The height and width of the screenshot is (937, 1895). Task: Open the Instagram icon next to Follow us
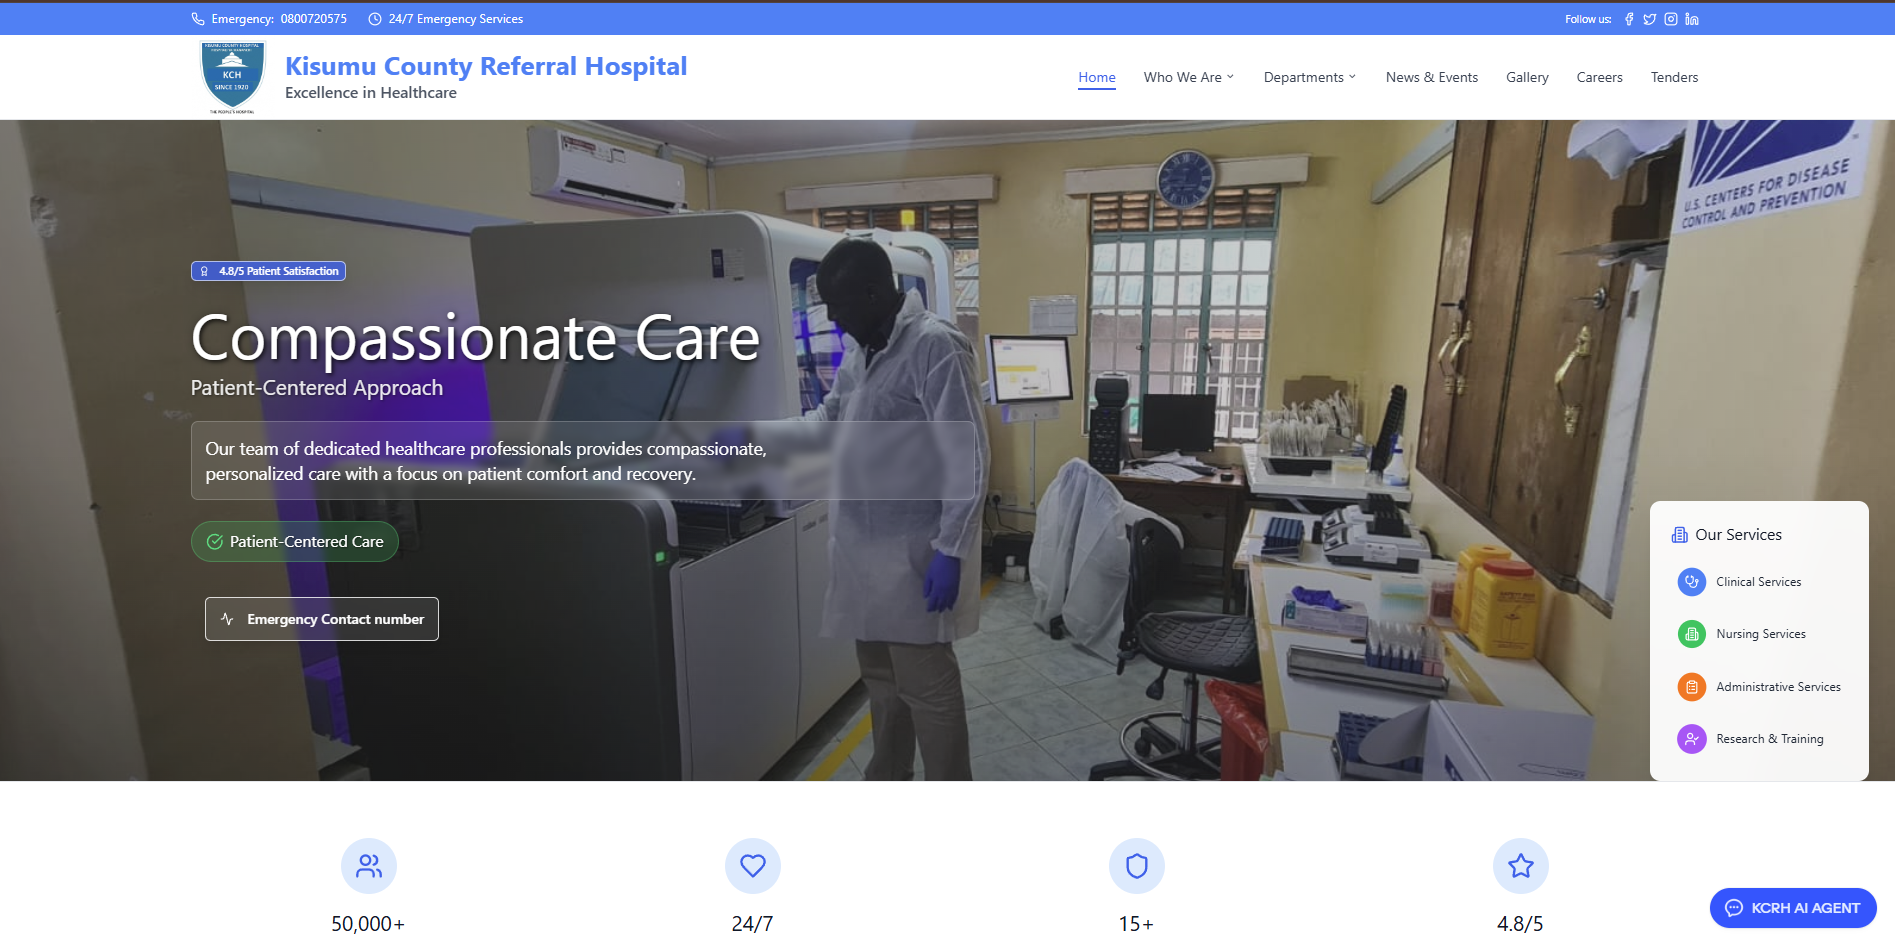1671,18
